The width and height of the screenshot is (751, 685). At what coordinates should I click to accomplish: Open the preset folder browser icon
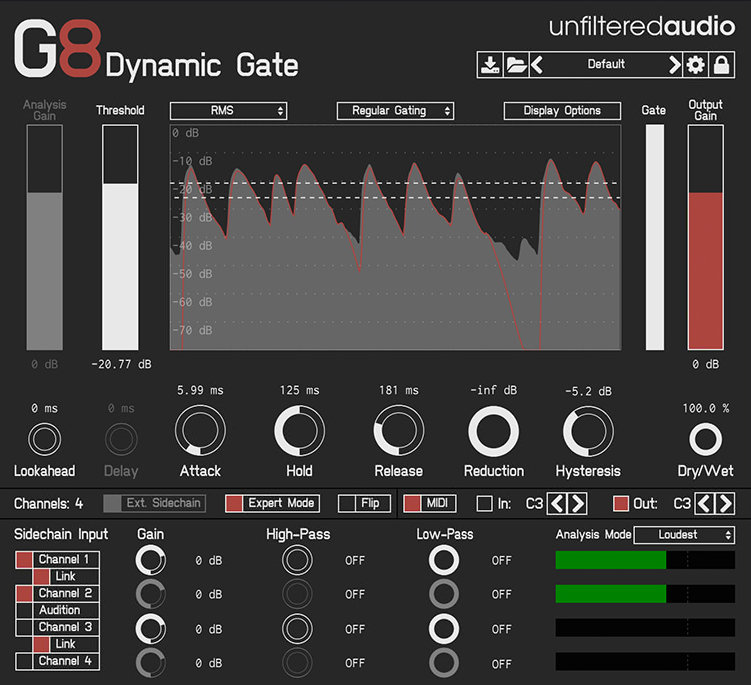pyautogui.click(x=516, y=65)
